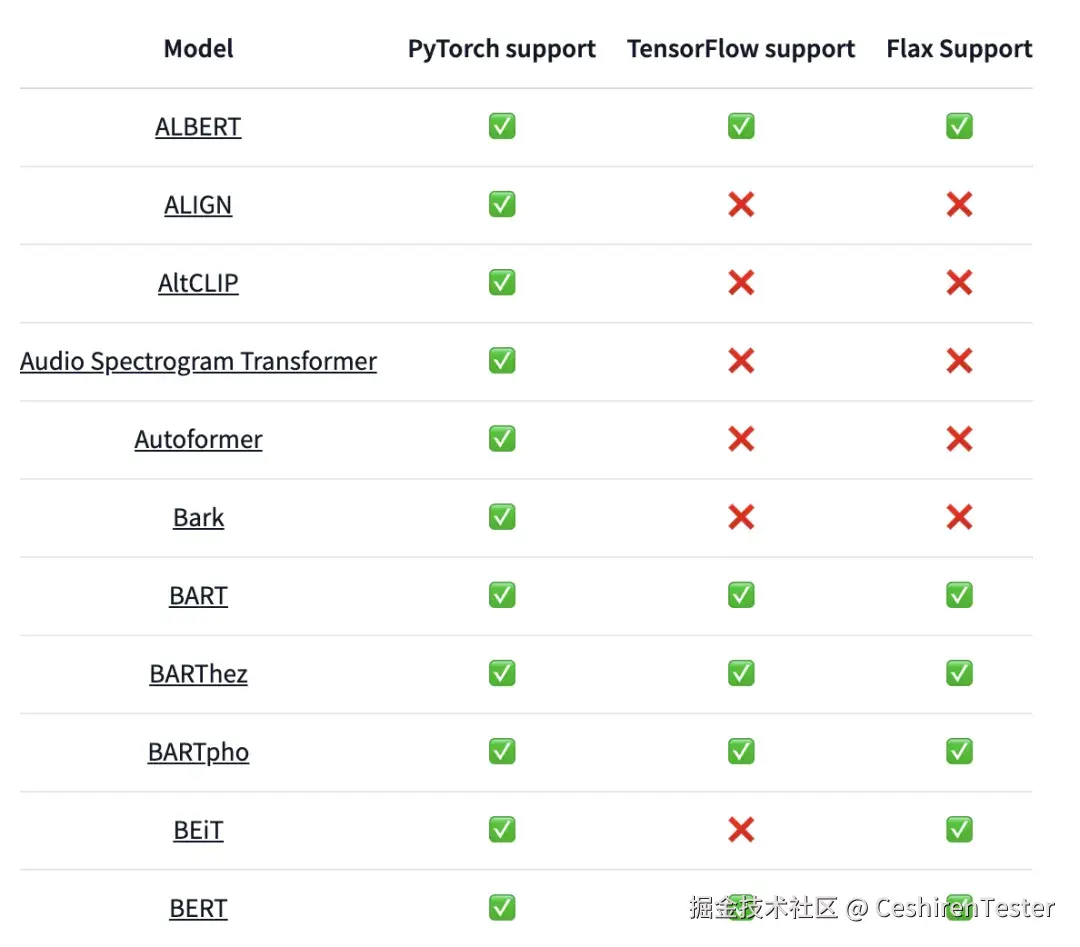Open the ALIGN model link
1080x947 pixels.
click(198, 205)
